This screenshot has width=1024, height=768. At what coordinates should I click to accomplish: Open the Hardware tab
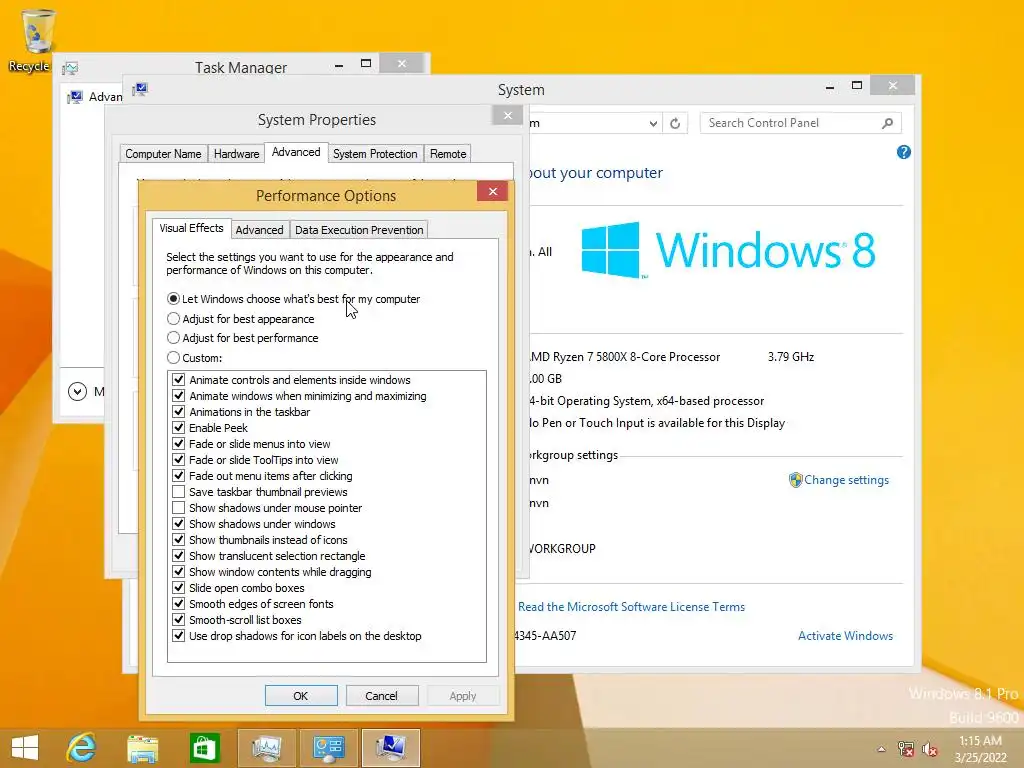coord(236,154)
